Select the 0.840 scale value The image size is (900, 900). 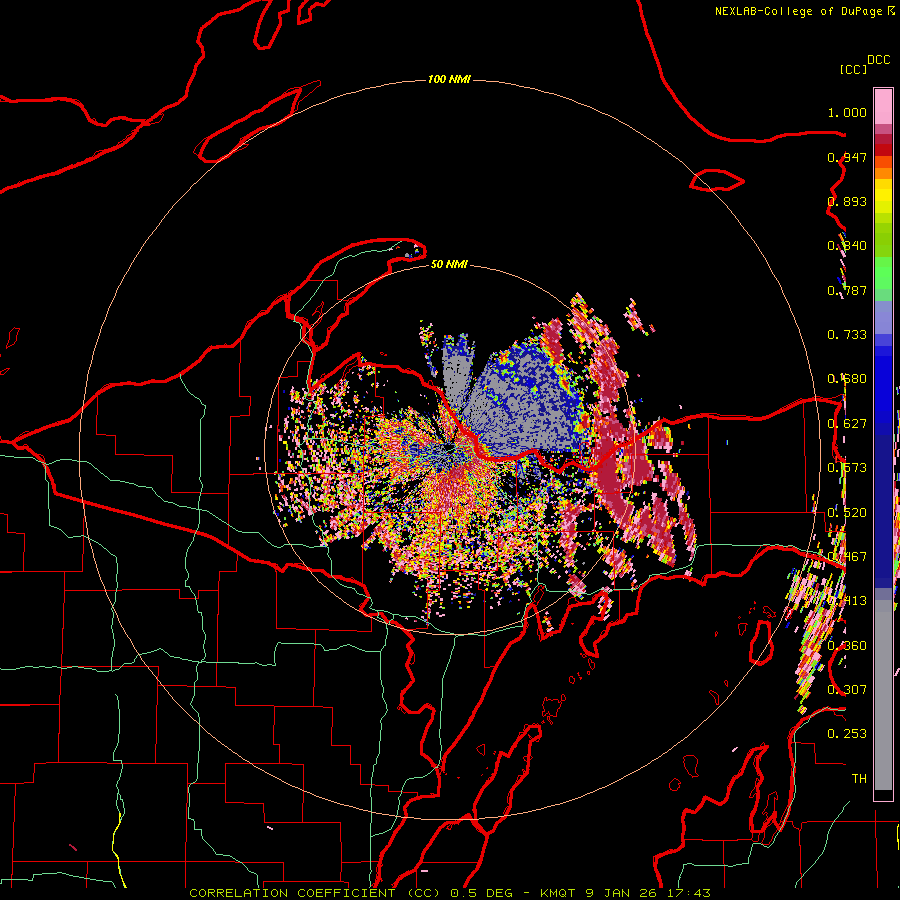847,246
